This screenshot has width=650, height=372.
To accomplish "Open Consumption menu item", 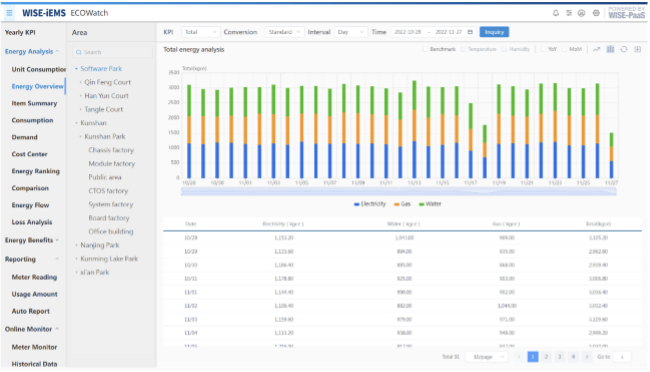I will (32, 120).
